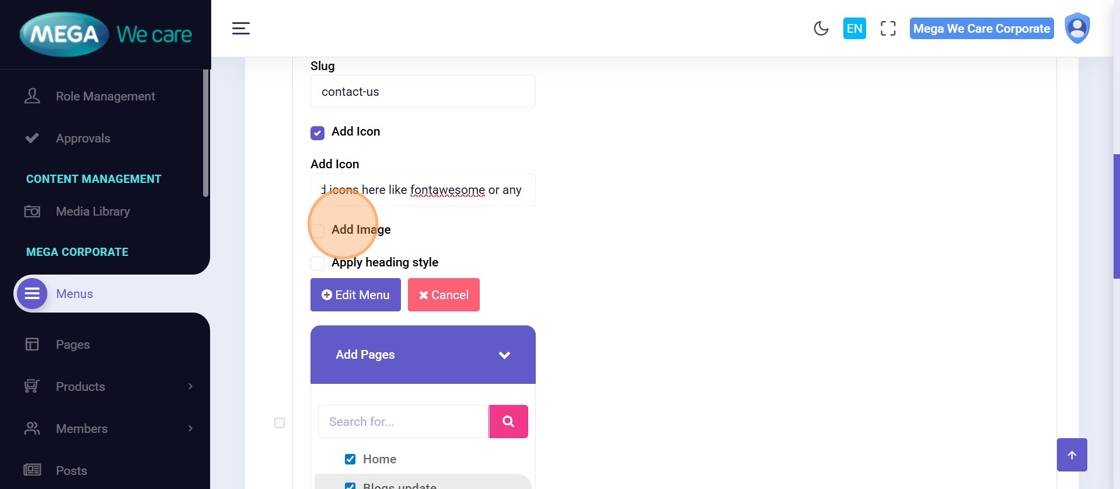The width and height of the screenshot is (1120, 489).
Task: Open Media Library from the sidebar
Action: (92, 212)
